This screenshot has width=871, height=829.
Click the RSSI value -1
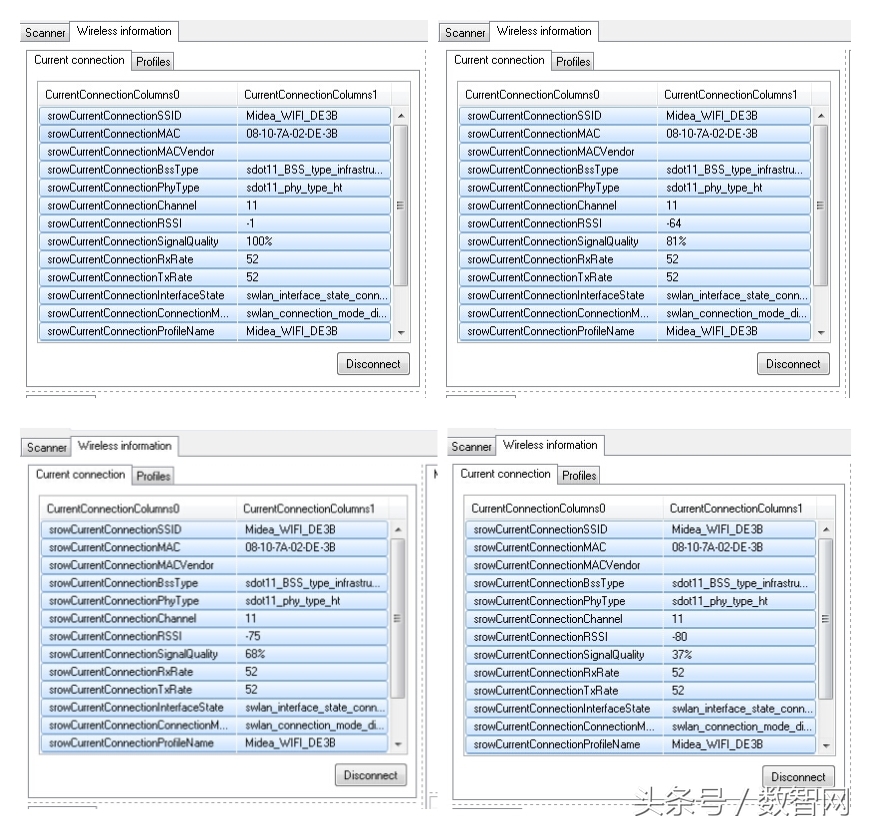pyautogui.click(x=251, y=223)
